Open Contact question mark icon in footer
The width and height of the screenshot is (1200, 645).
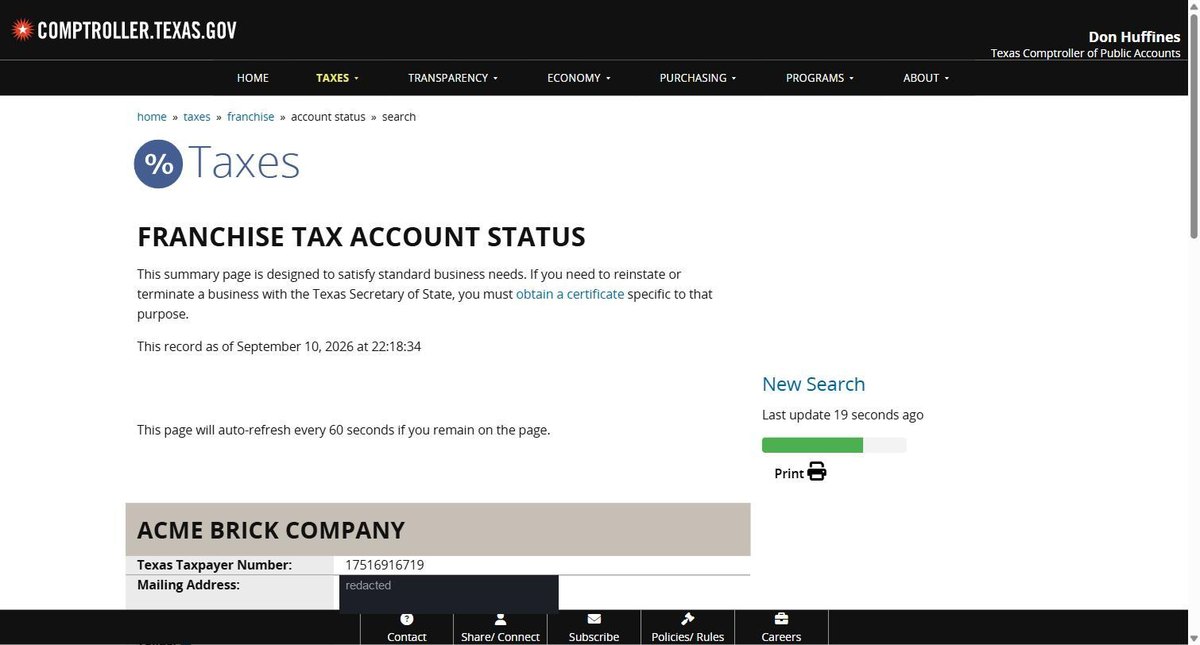click(x=407, y=619)
